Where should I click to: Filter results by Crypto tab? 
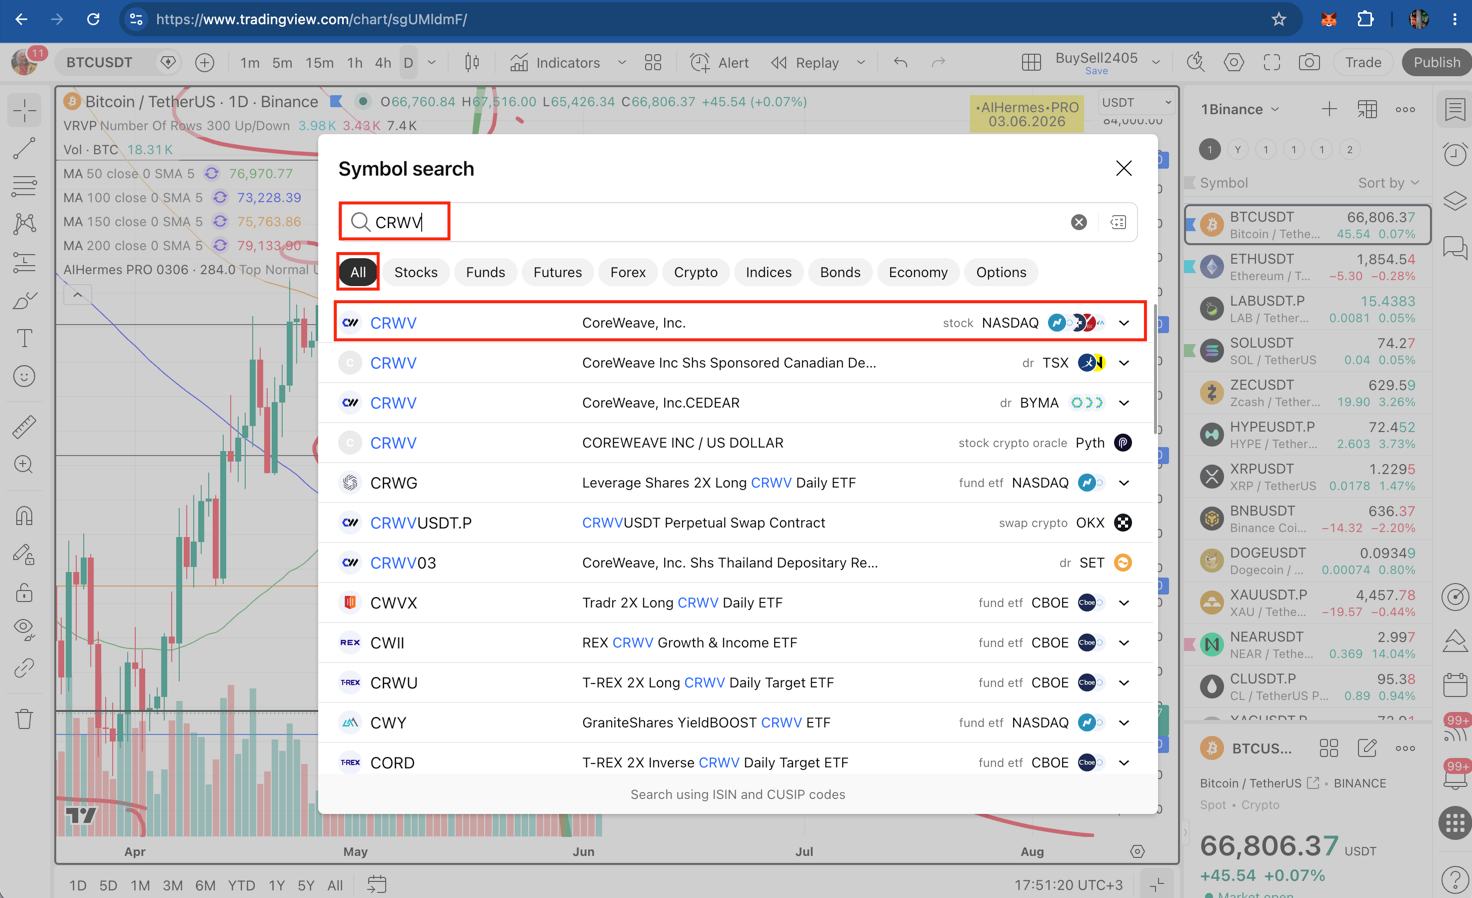(x=695, y=272)
